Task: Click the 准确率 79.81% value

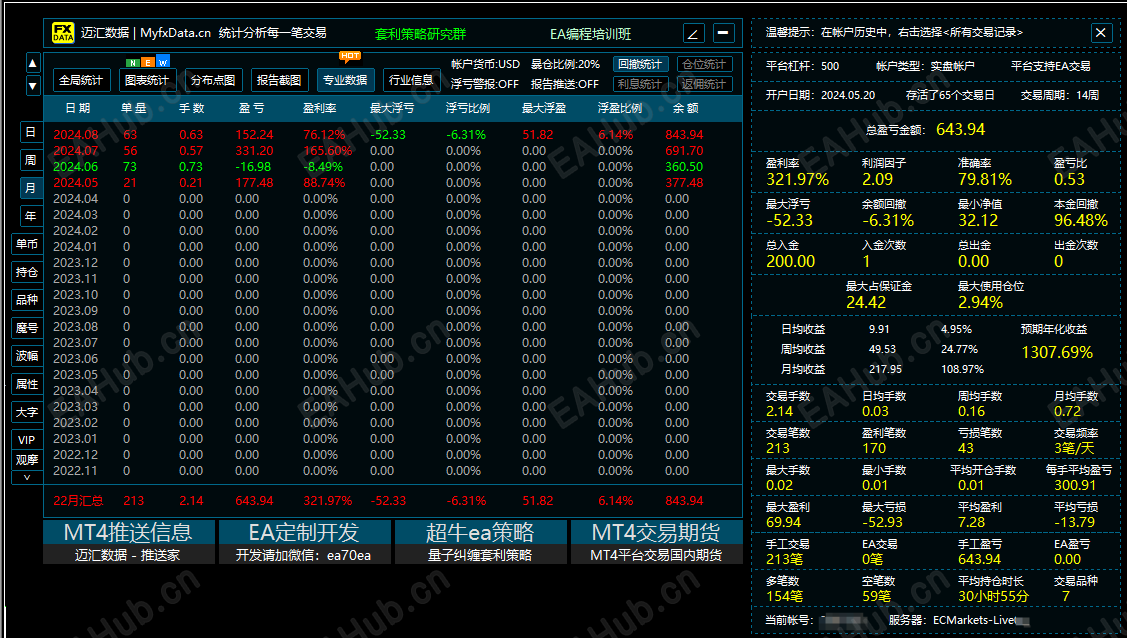Action: 985,180
